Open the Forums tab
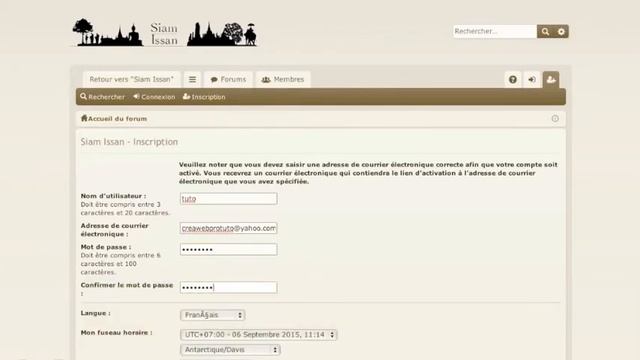 228,80
